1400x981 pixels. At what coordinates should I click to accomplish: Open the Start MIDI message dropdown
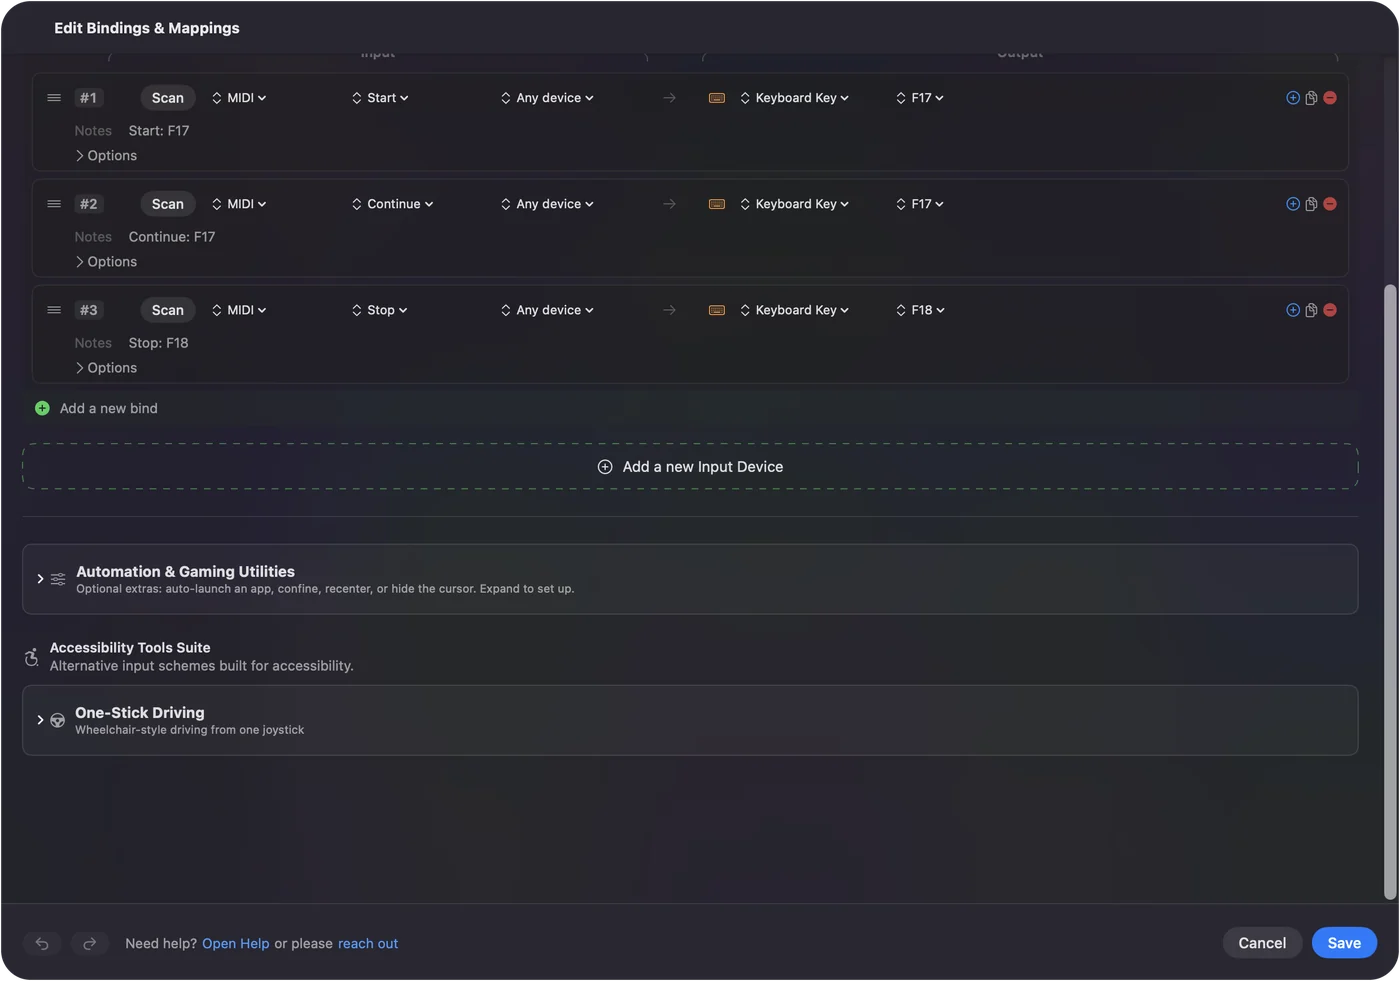click(380, 98)
